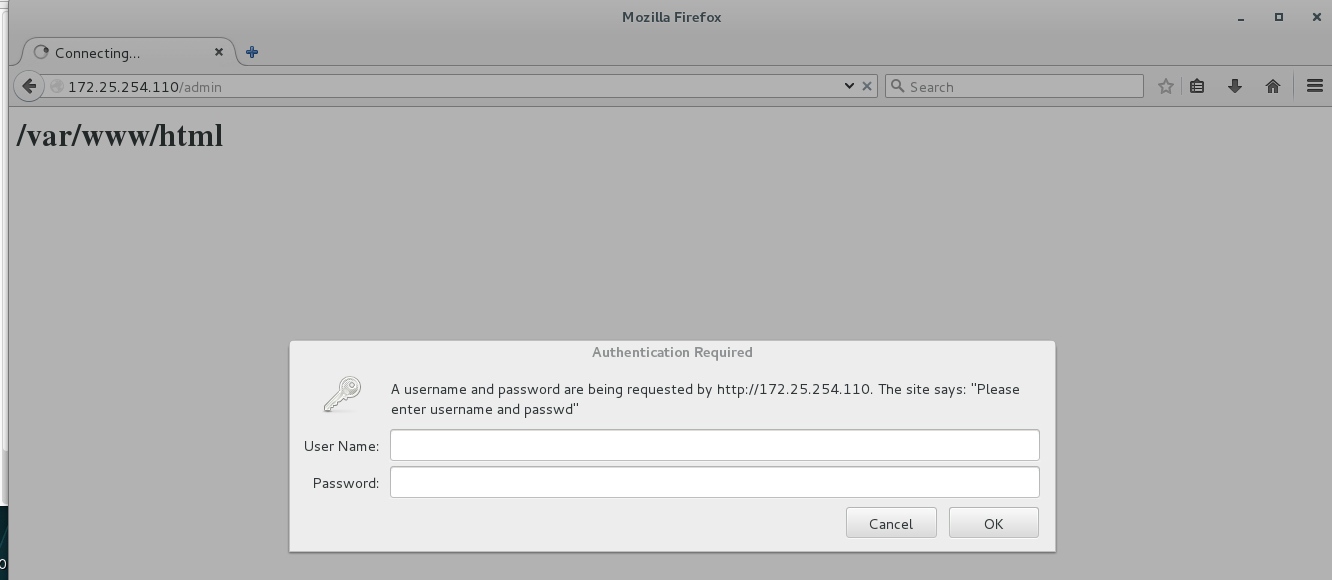Viewport: 1332px width, 580px height.
Task: Focus the Password field
Action: 715,482
